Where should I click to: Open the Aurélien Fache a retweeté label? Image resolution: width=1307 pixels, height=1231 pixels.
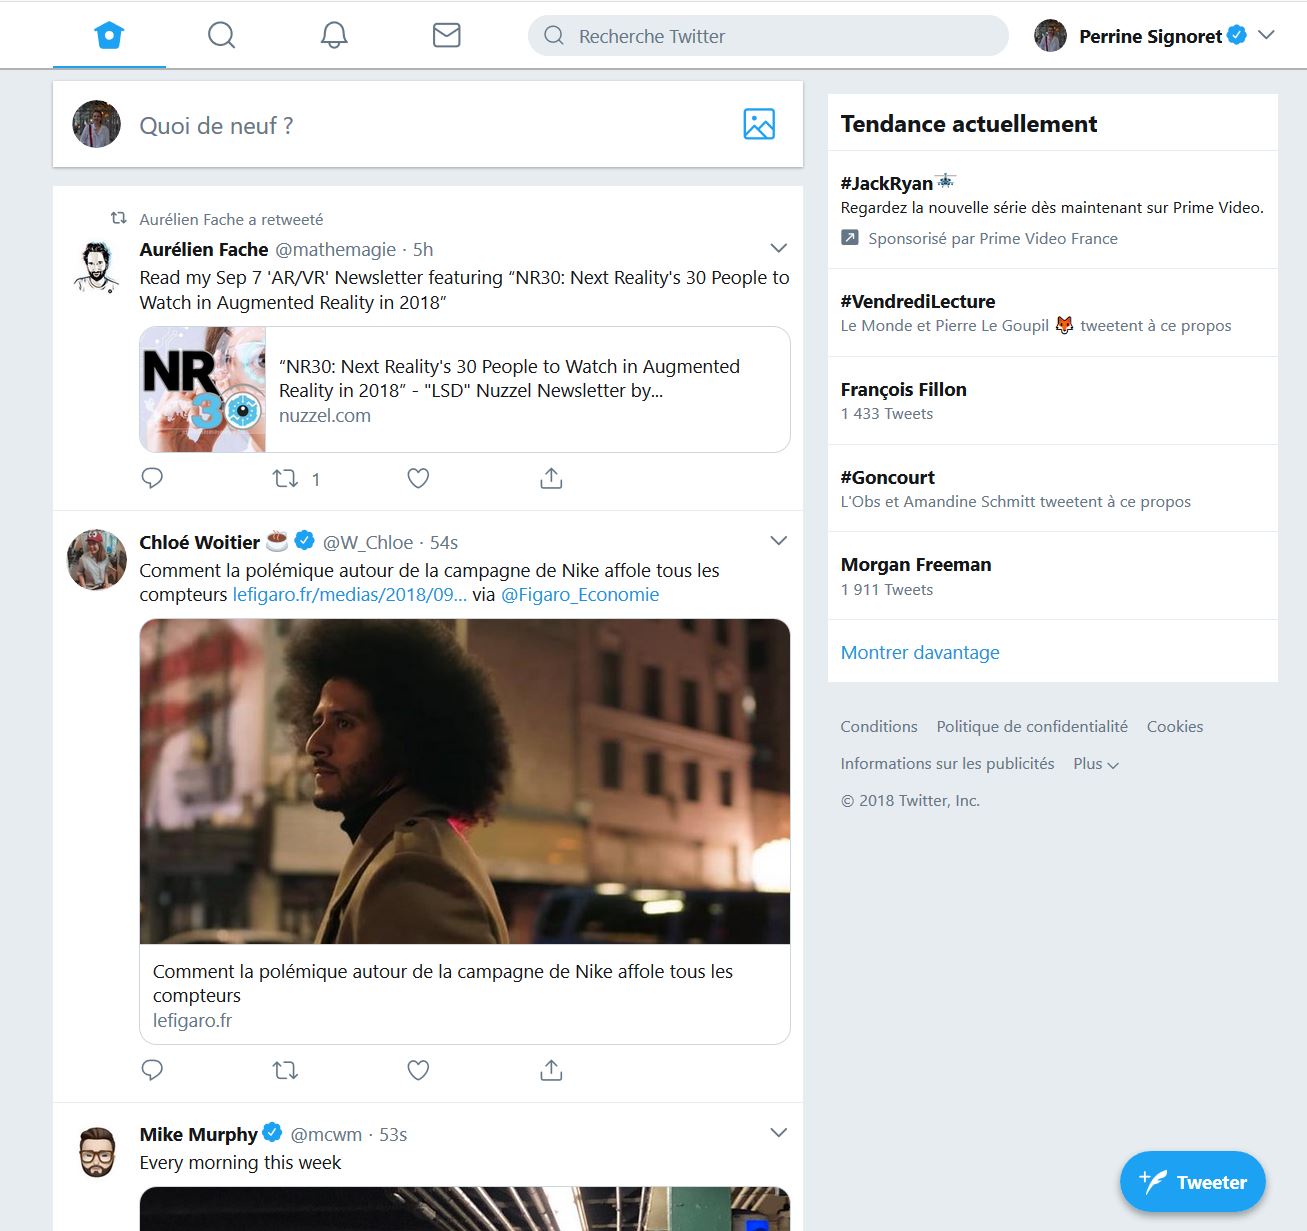pos(231,219)
